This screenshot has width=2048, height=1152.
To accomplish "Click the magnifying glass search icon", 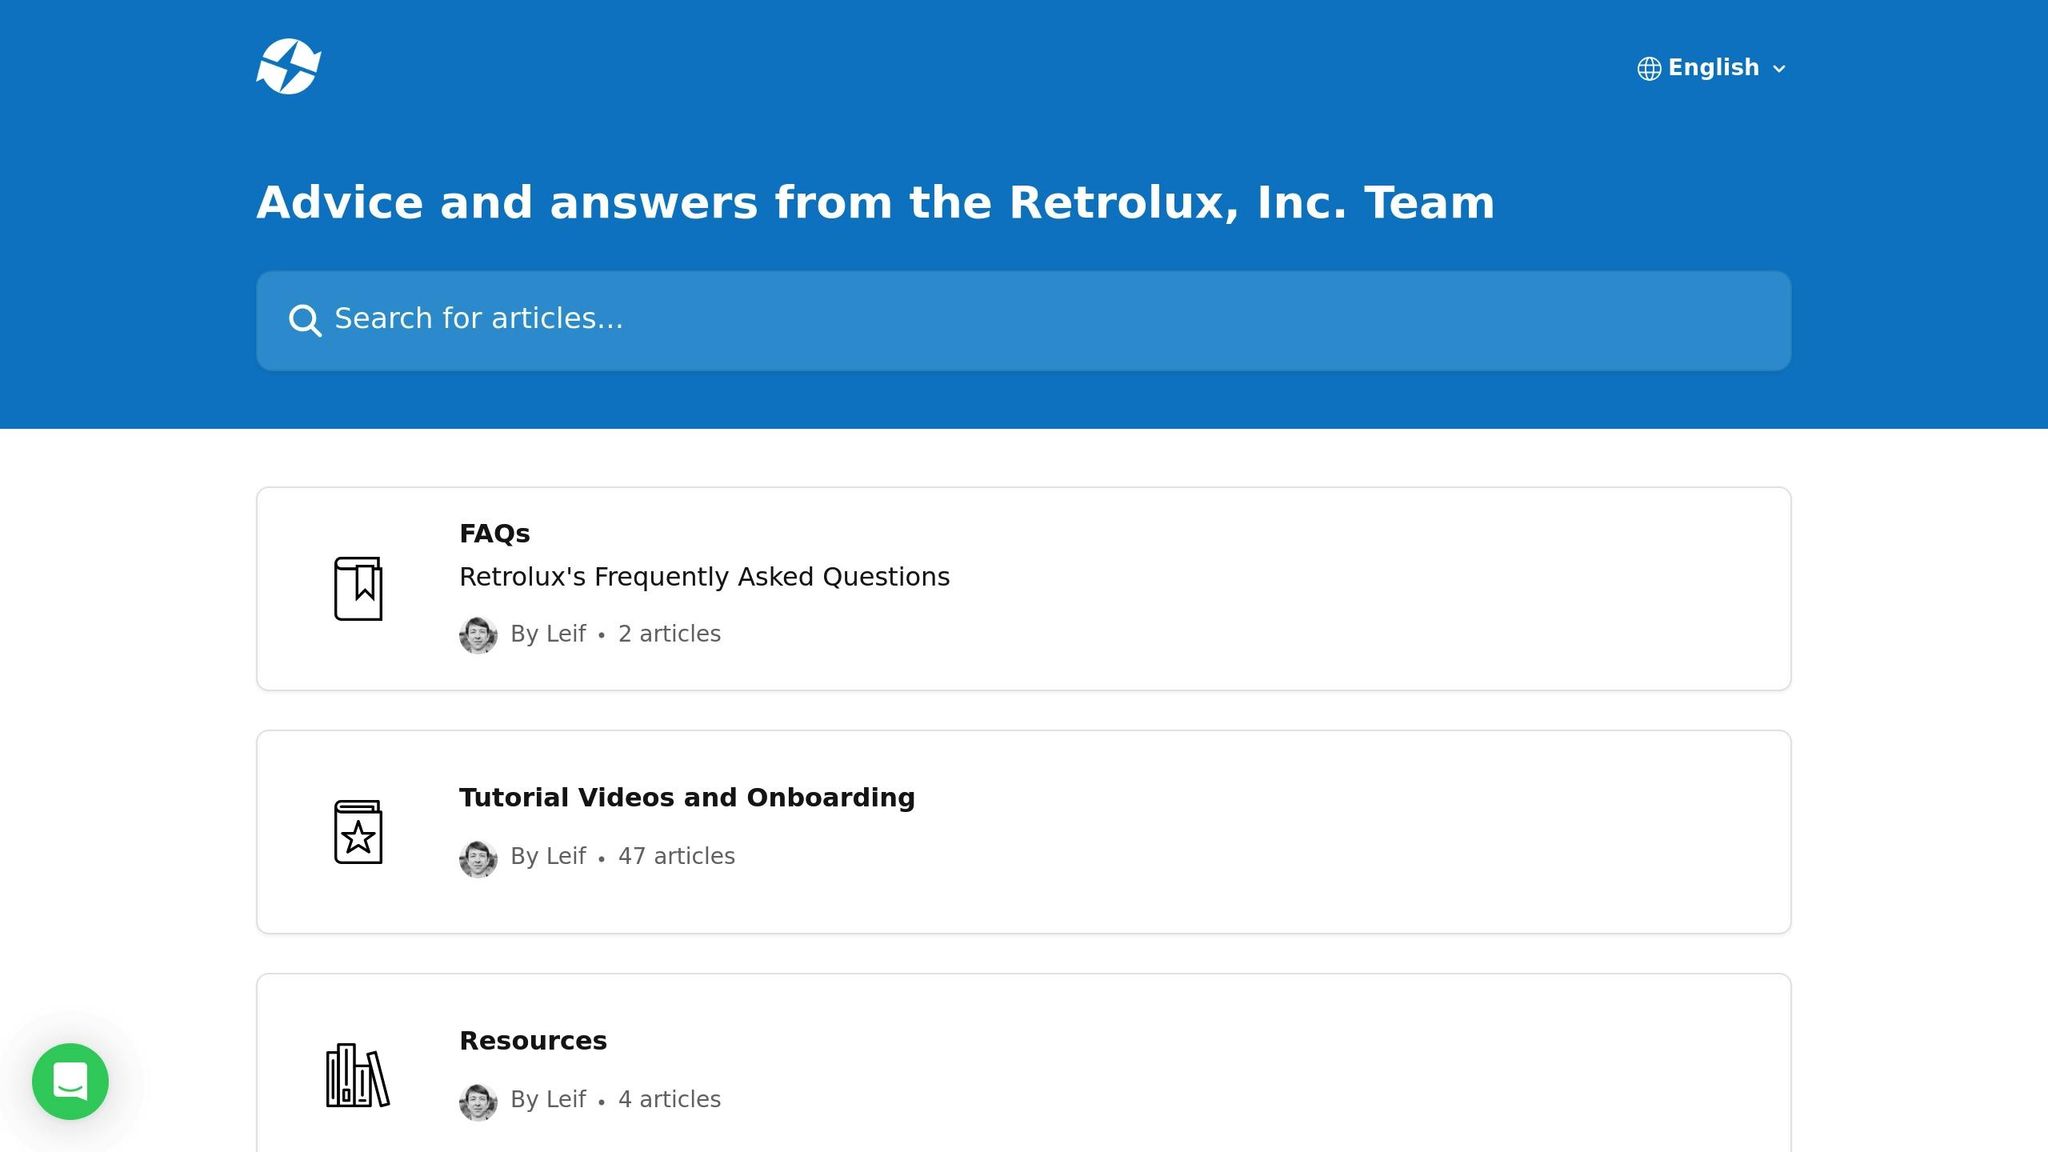I will (x=303, y=320).
